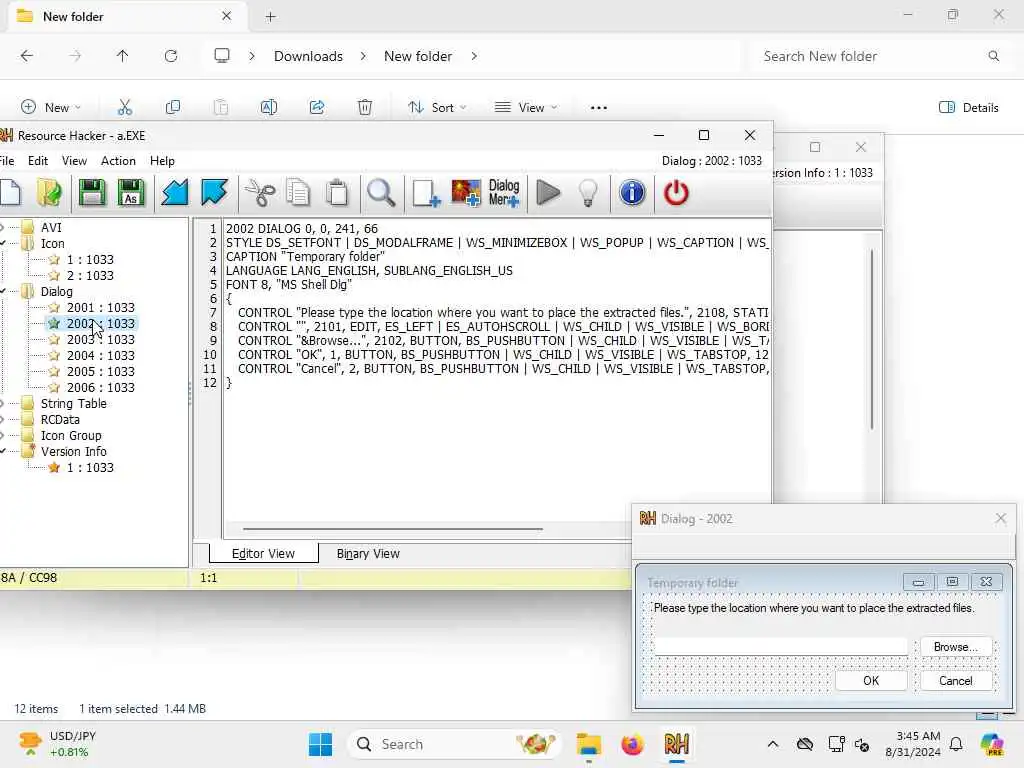1024x768 pixels.
Task: Save with the green floppy disk icon
Action: coord(91,193)
